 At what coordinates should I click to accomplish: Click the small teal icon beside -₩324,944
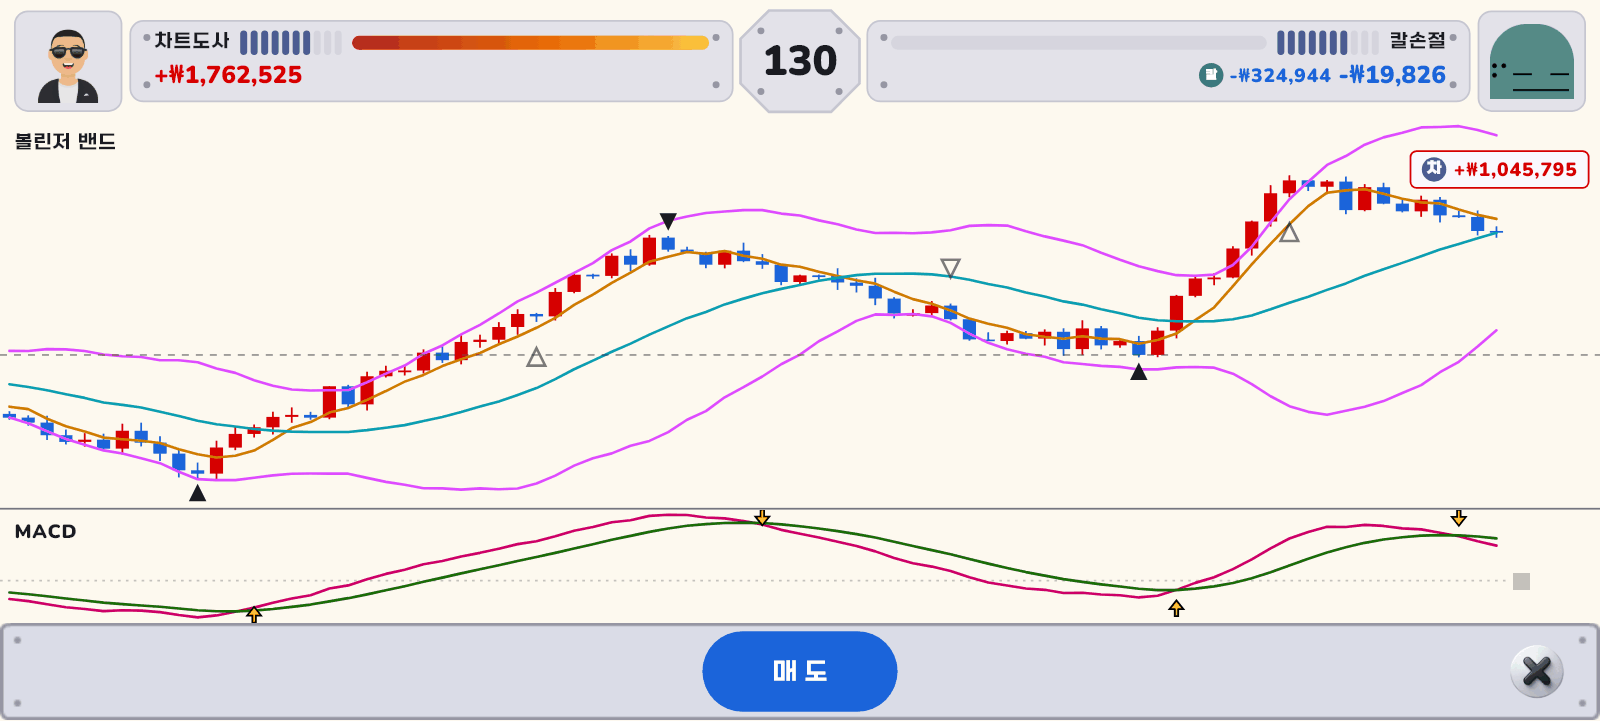tap(1211, 75)
